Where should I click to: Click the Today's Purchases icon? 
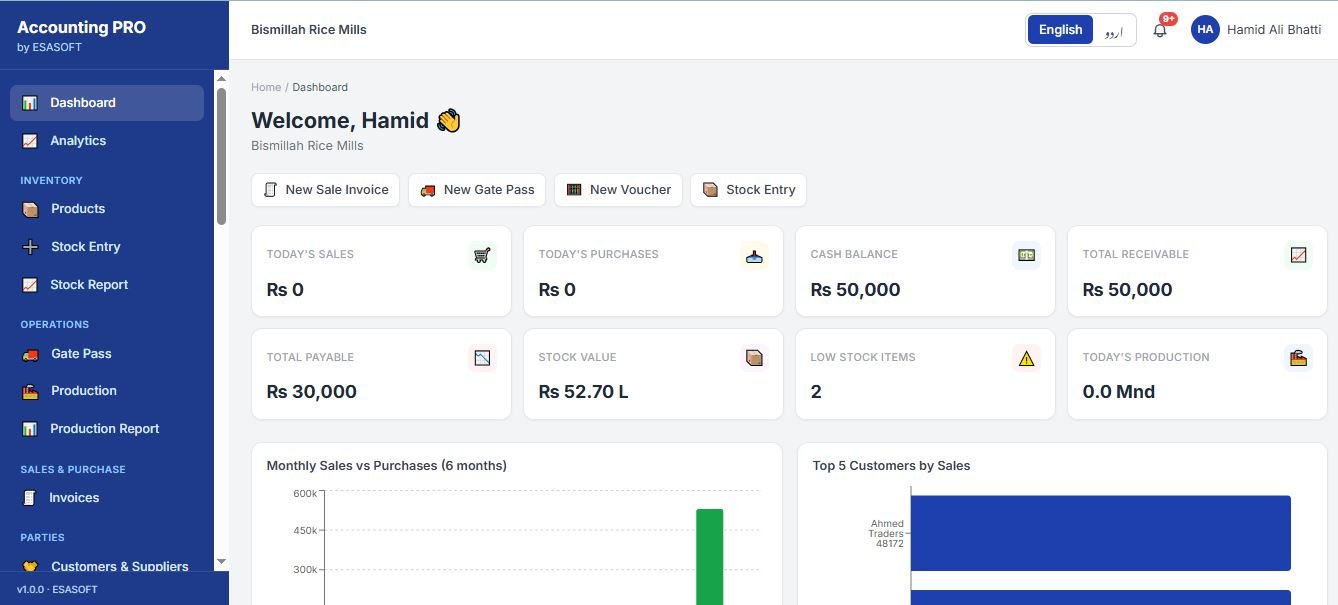[754, 255]
